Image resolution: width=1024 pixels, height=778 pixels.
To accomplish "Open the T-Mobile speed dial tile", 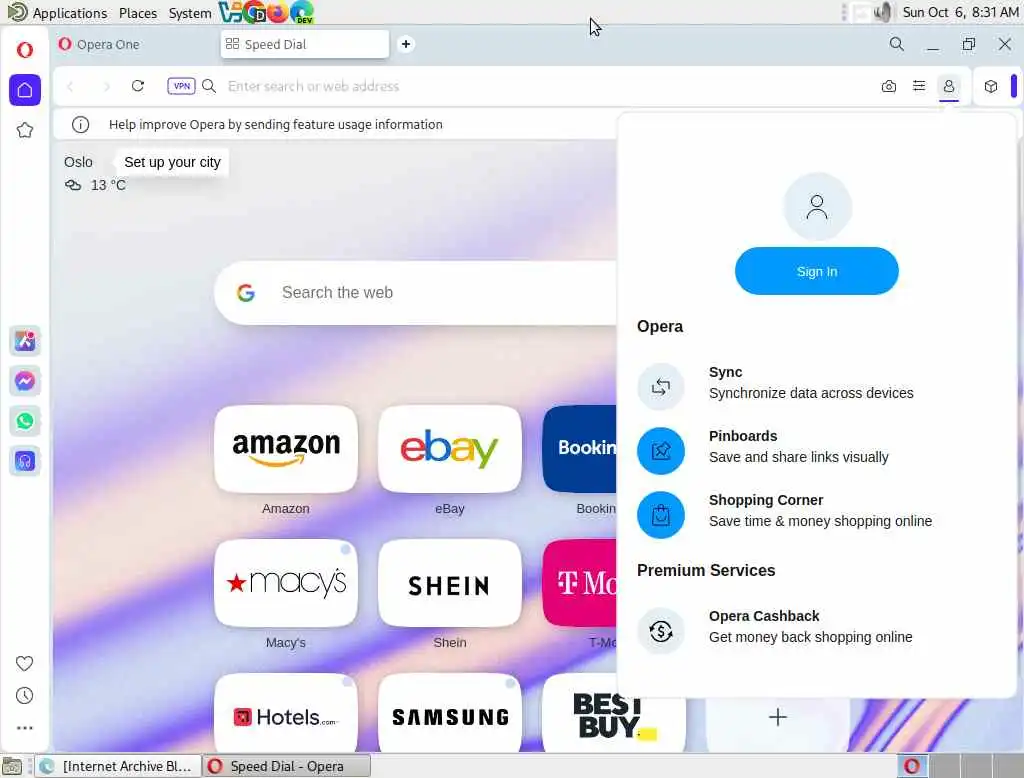I will point(580,583).
